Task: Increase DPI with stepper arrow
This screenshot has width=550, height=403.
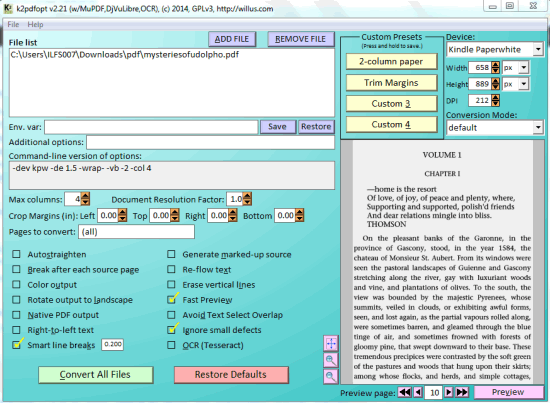Action: (x=495, y=98)
